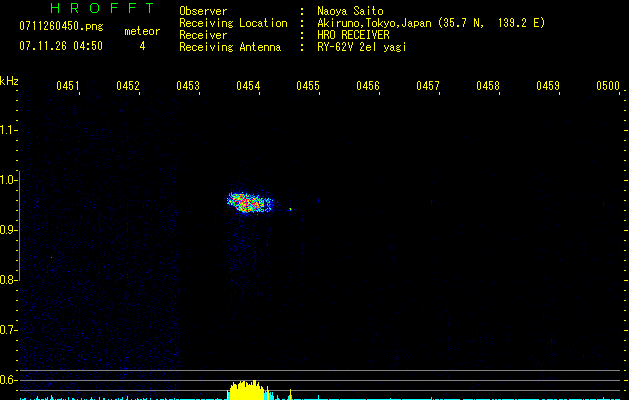Click the 0458 time marker
The height and width of the screenshot is (400, 629).
(488, 86)
